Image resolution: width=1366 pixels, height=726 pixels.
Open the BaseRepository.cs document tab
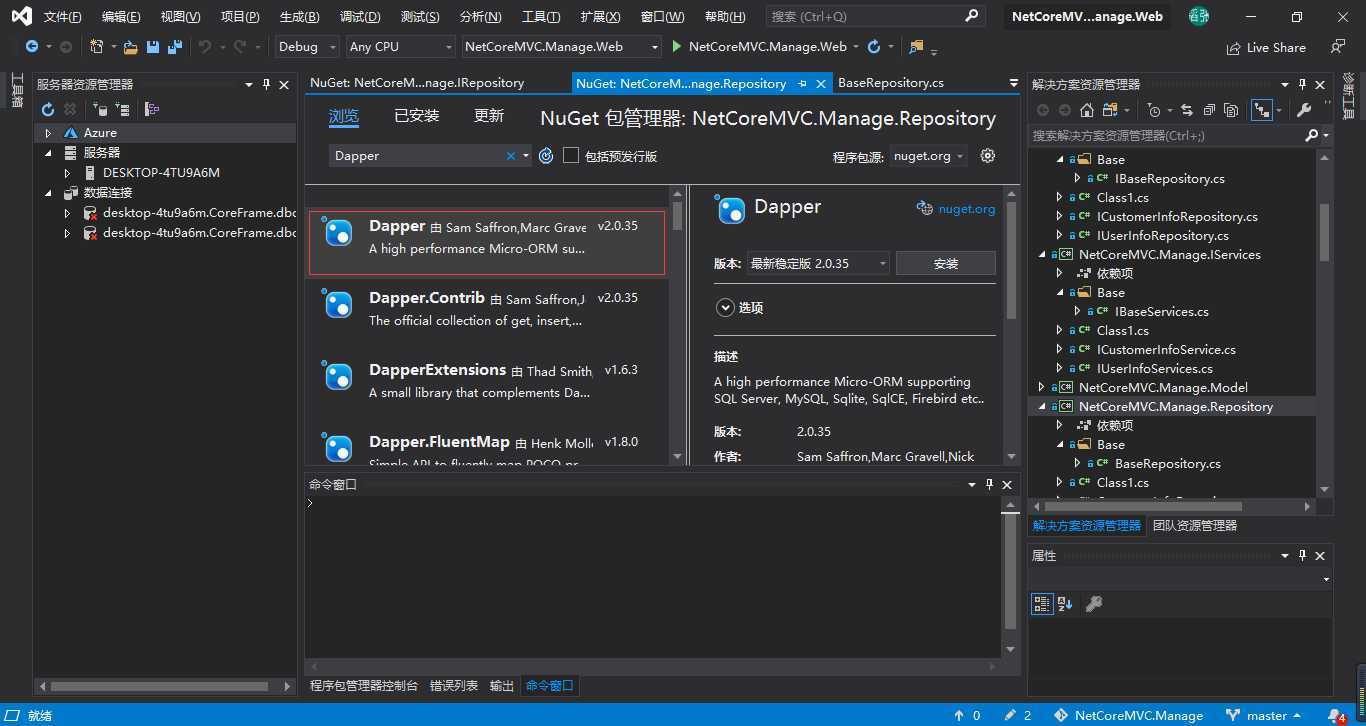(891, 84)
